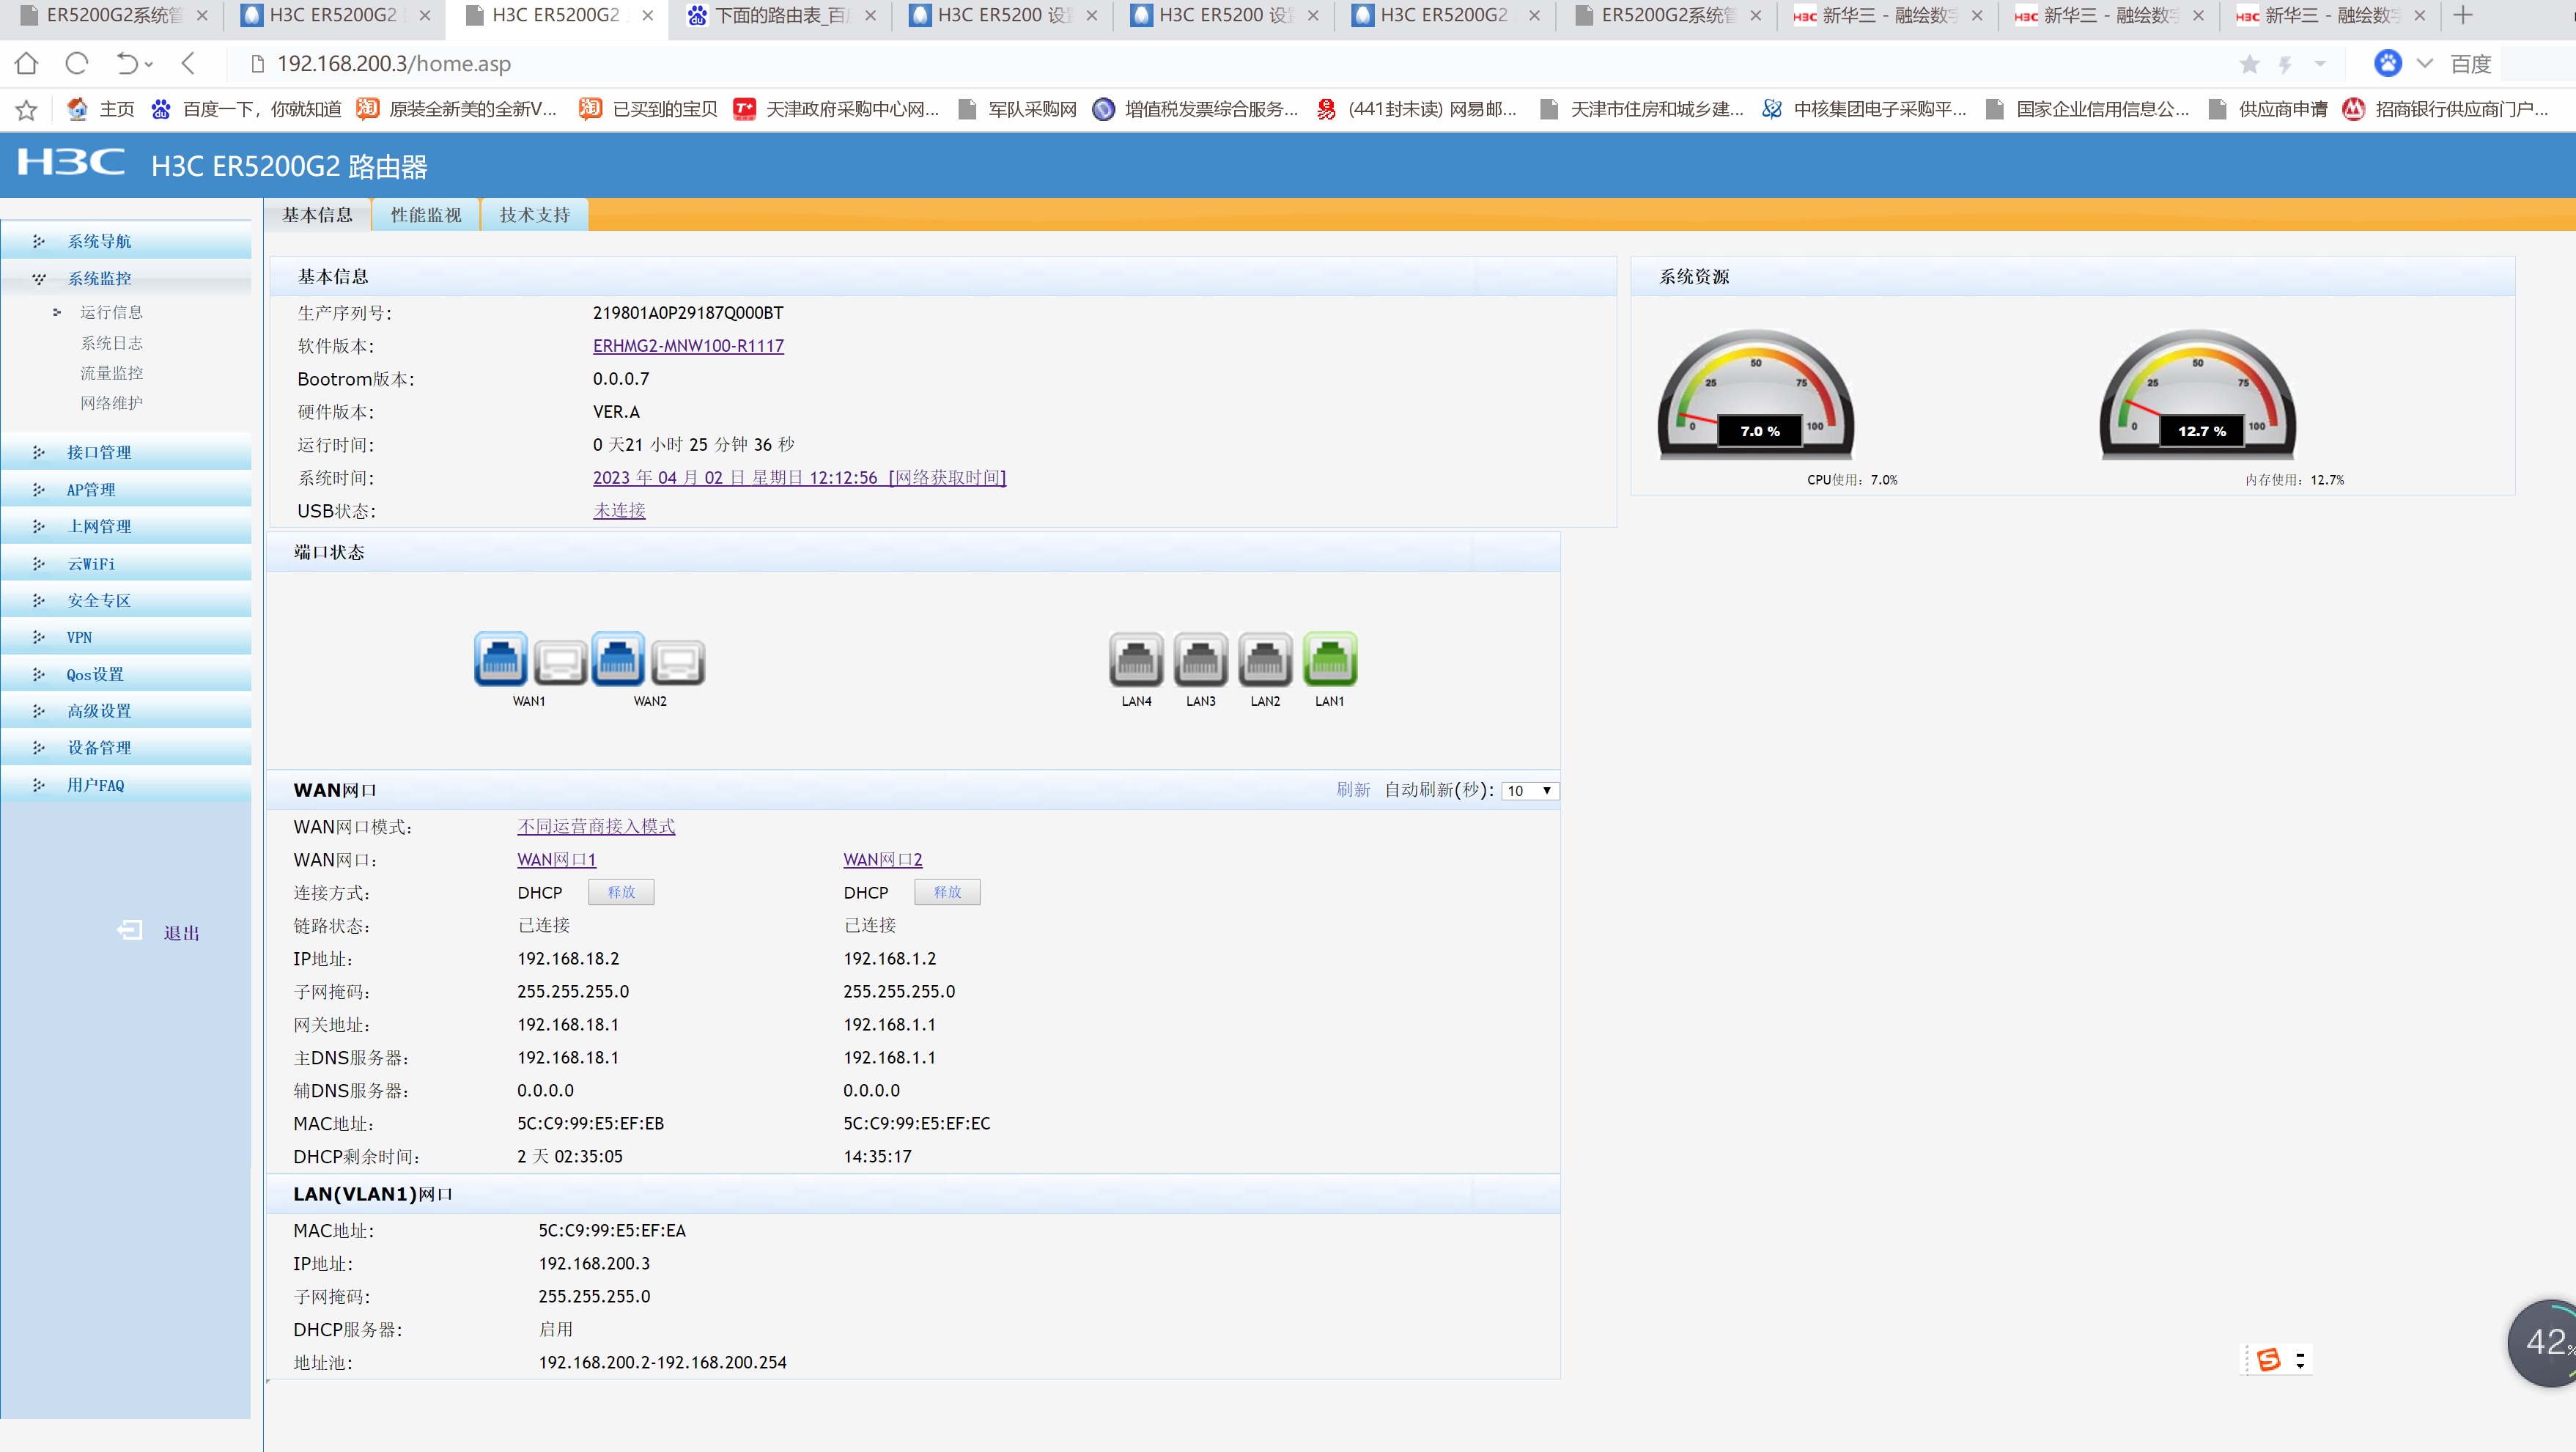Switch to the 性能监视 tab
Screen dimensions: 2576x1452
pos(426,215)
